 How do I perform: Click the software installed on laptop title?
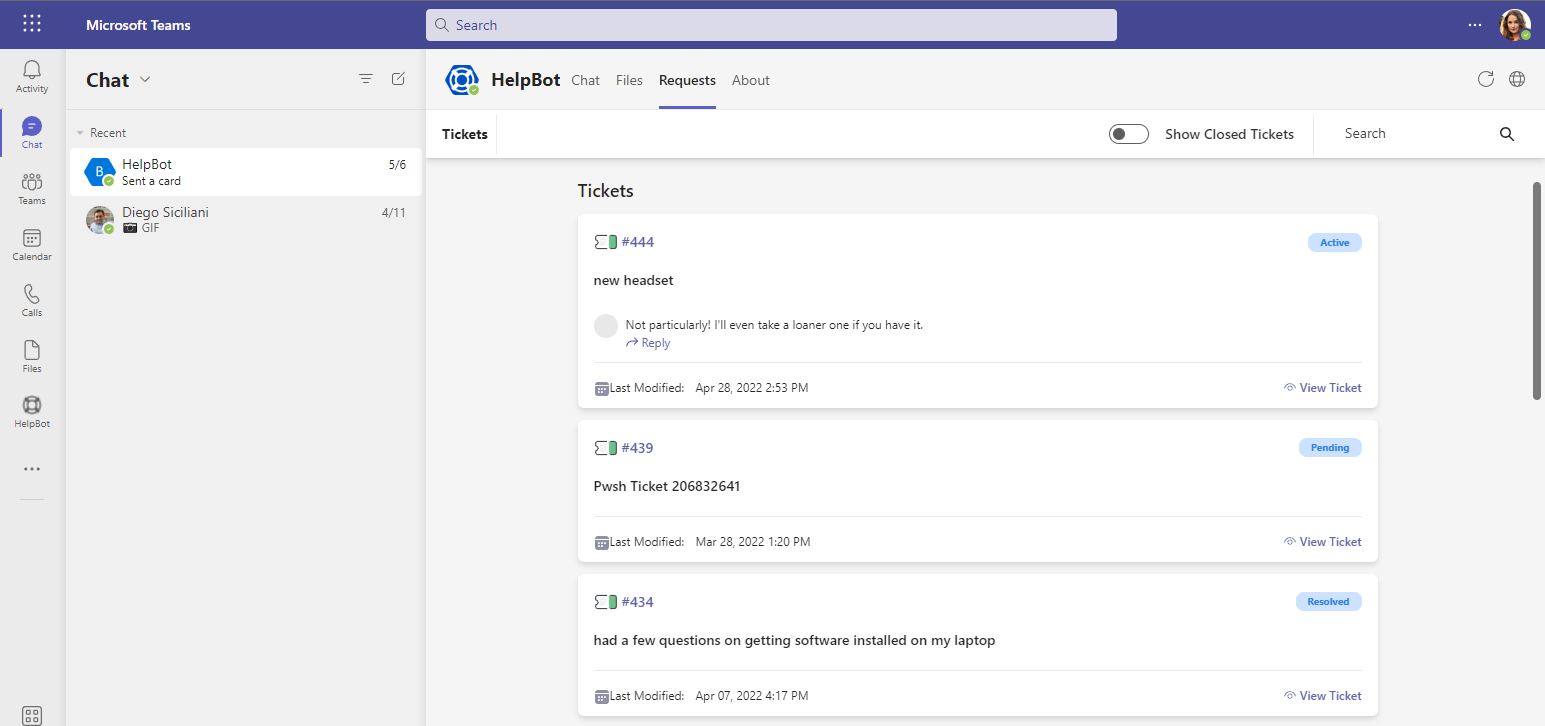[794, 641]
